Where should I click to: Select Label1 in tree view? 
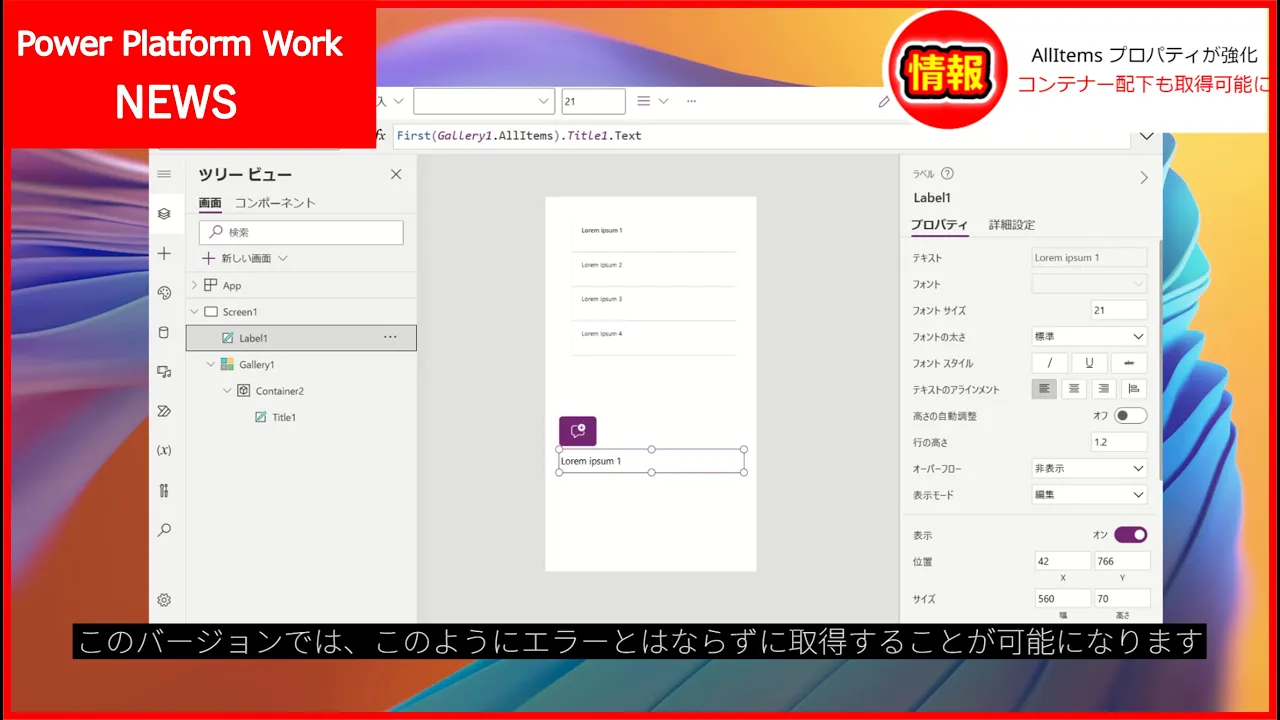pos(301,338)
